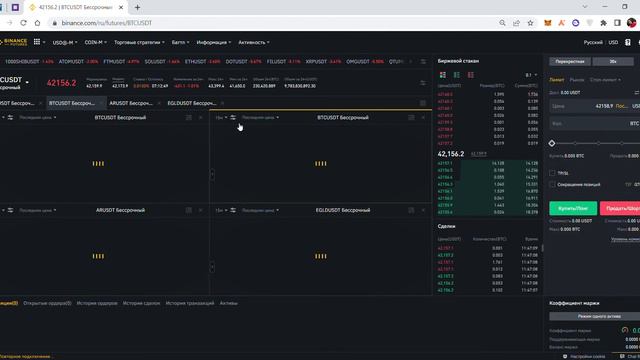Open indicator settings in EGLDUSDT chart
640x360 pixels.
[x=233, y=210]
